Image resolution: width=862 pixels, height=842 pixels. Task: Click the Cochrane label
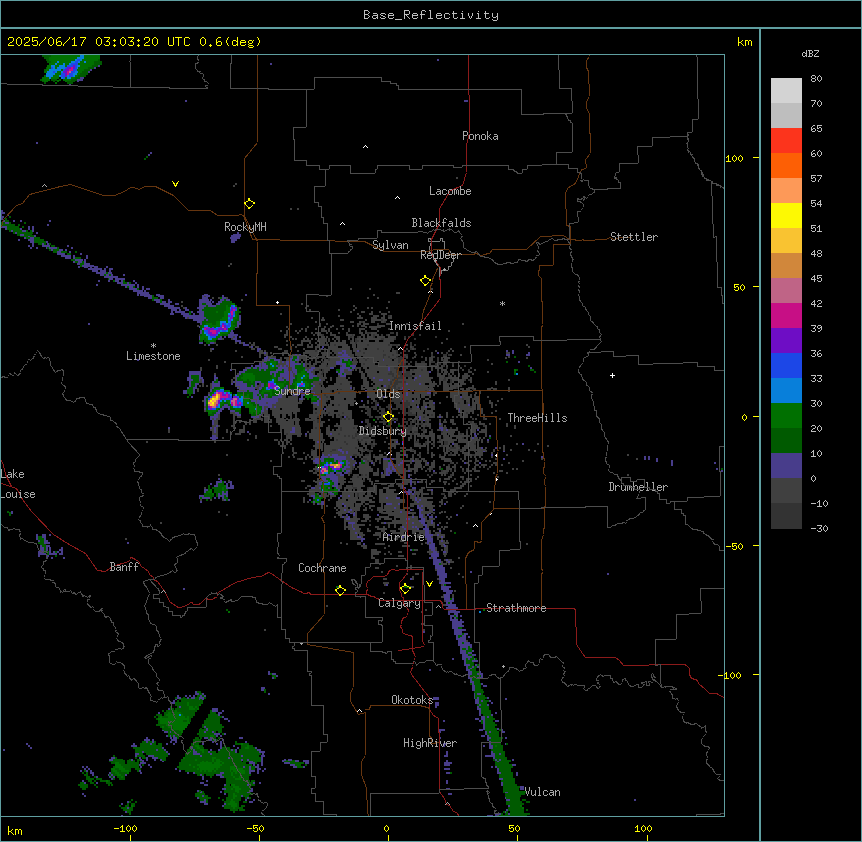point(322,568)
